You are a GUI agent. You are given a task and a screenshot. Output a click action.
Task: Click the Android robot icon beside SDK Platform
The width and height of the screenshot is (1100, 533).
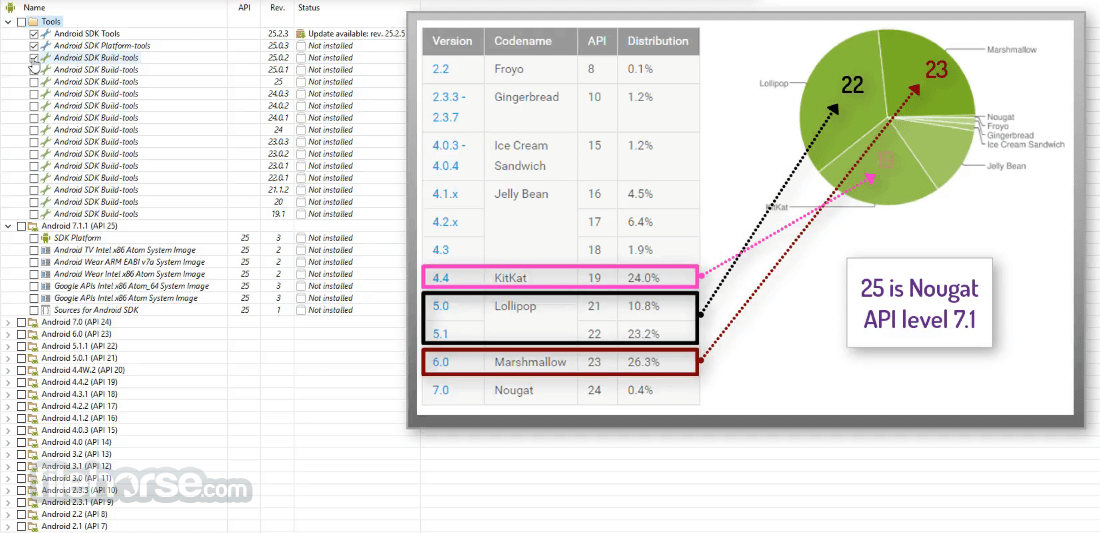pos(46,238)
